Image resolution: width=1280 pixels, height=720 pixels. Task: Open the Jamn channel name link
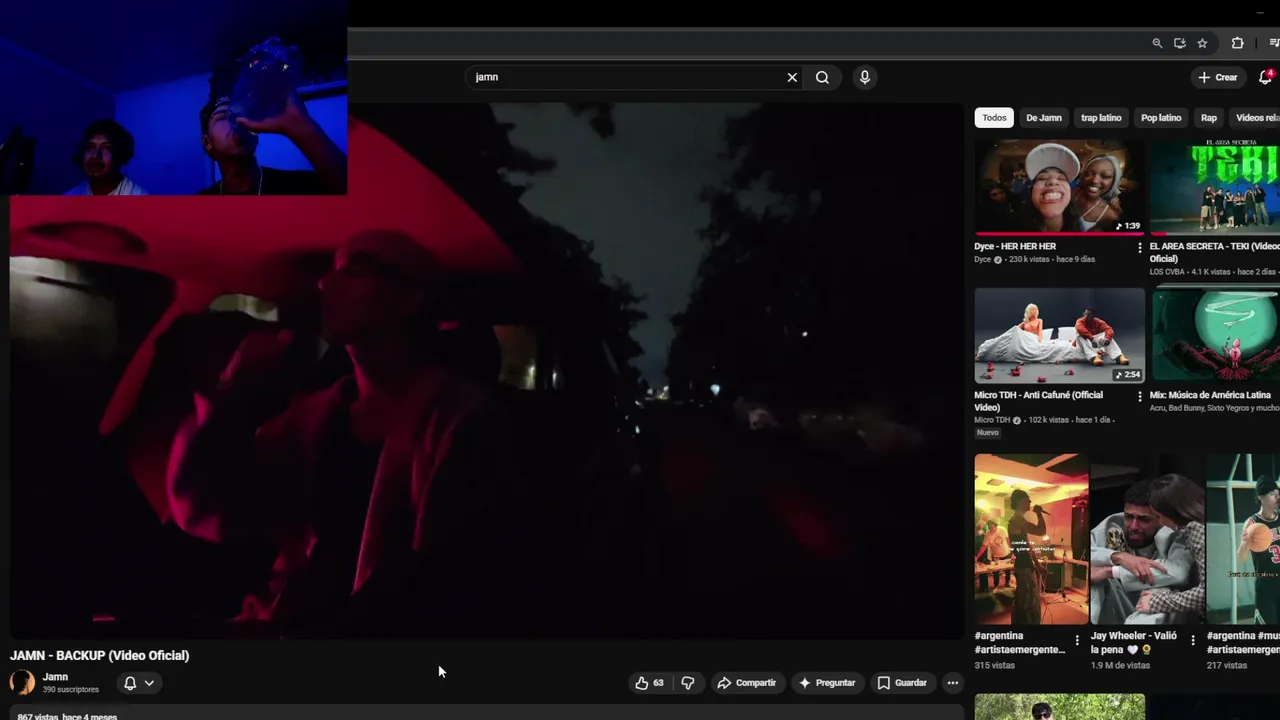click(55, 677)
